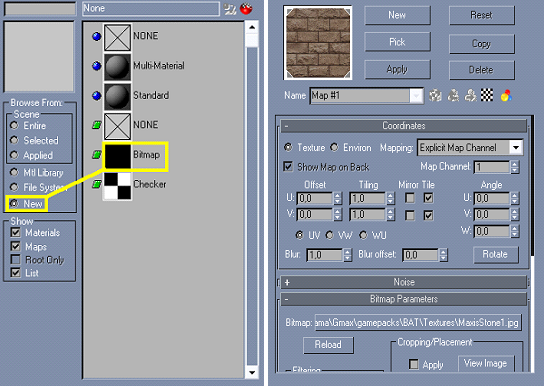This screenshot has width=544, height=386.
Task: Click blue sphere icon beside Multi-Material
Action: click(96, 66)
